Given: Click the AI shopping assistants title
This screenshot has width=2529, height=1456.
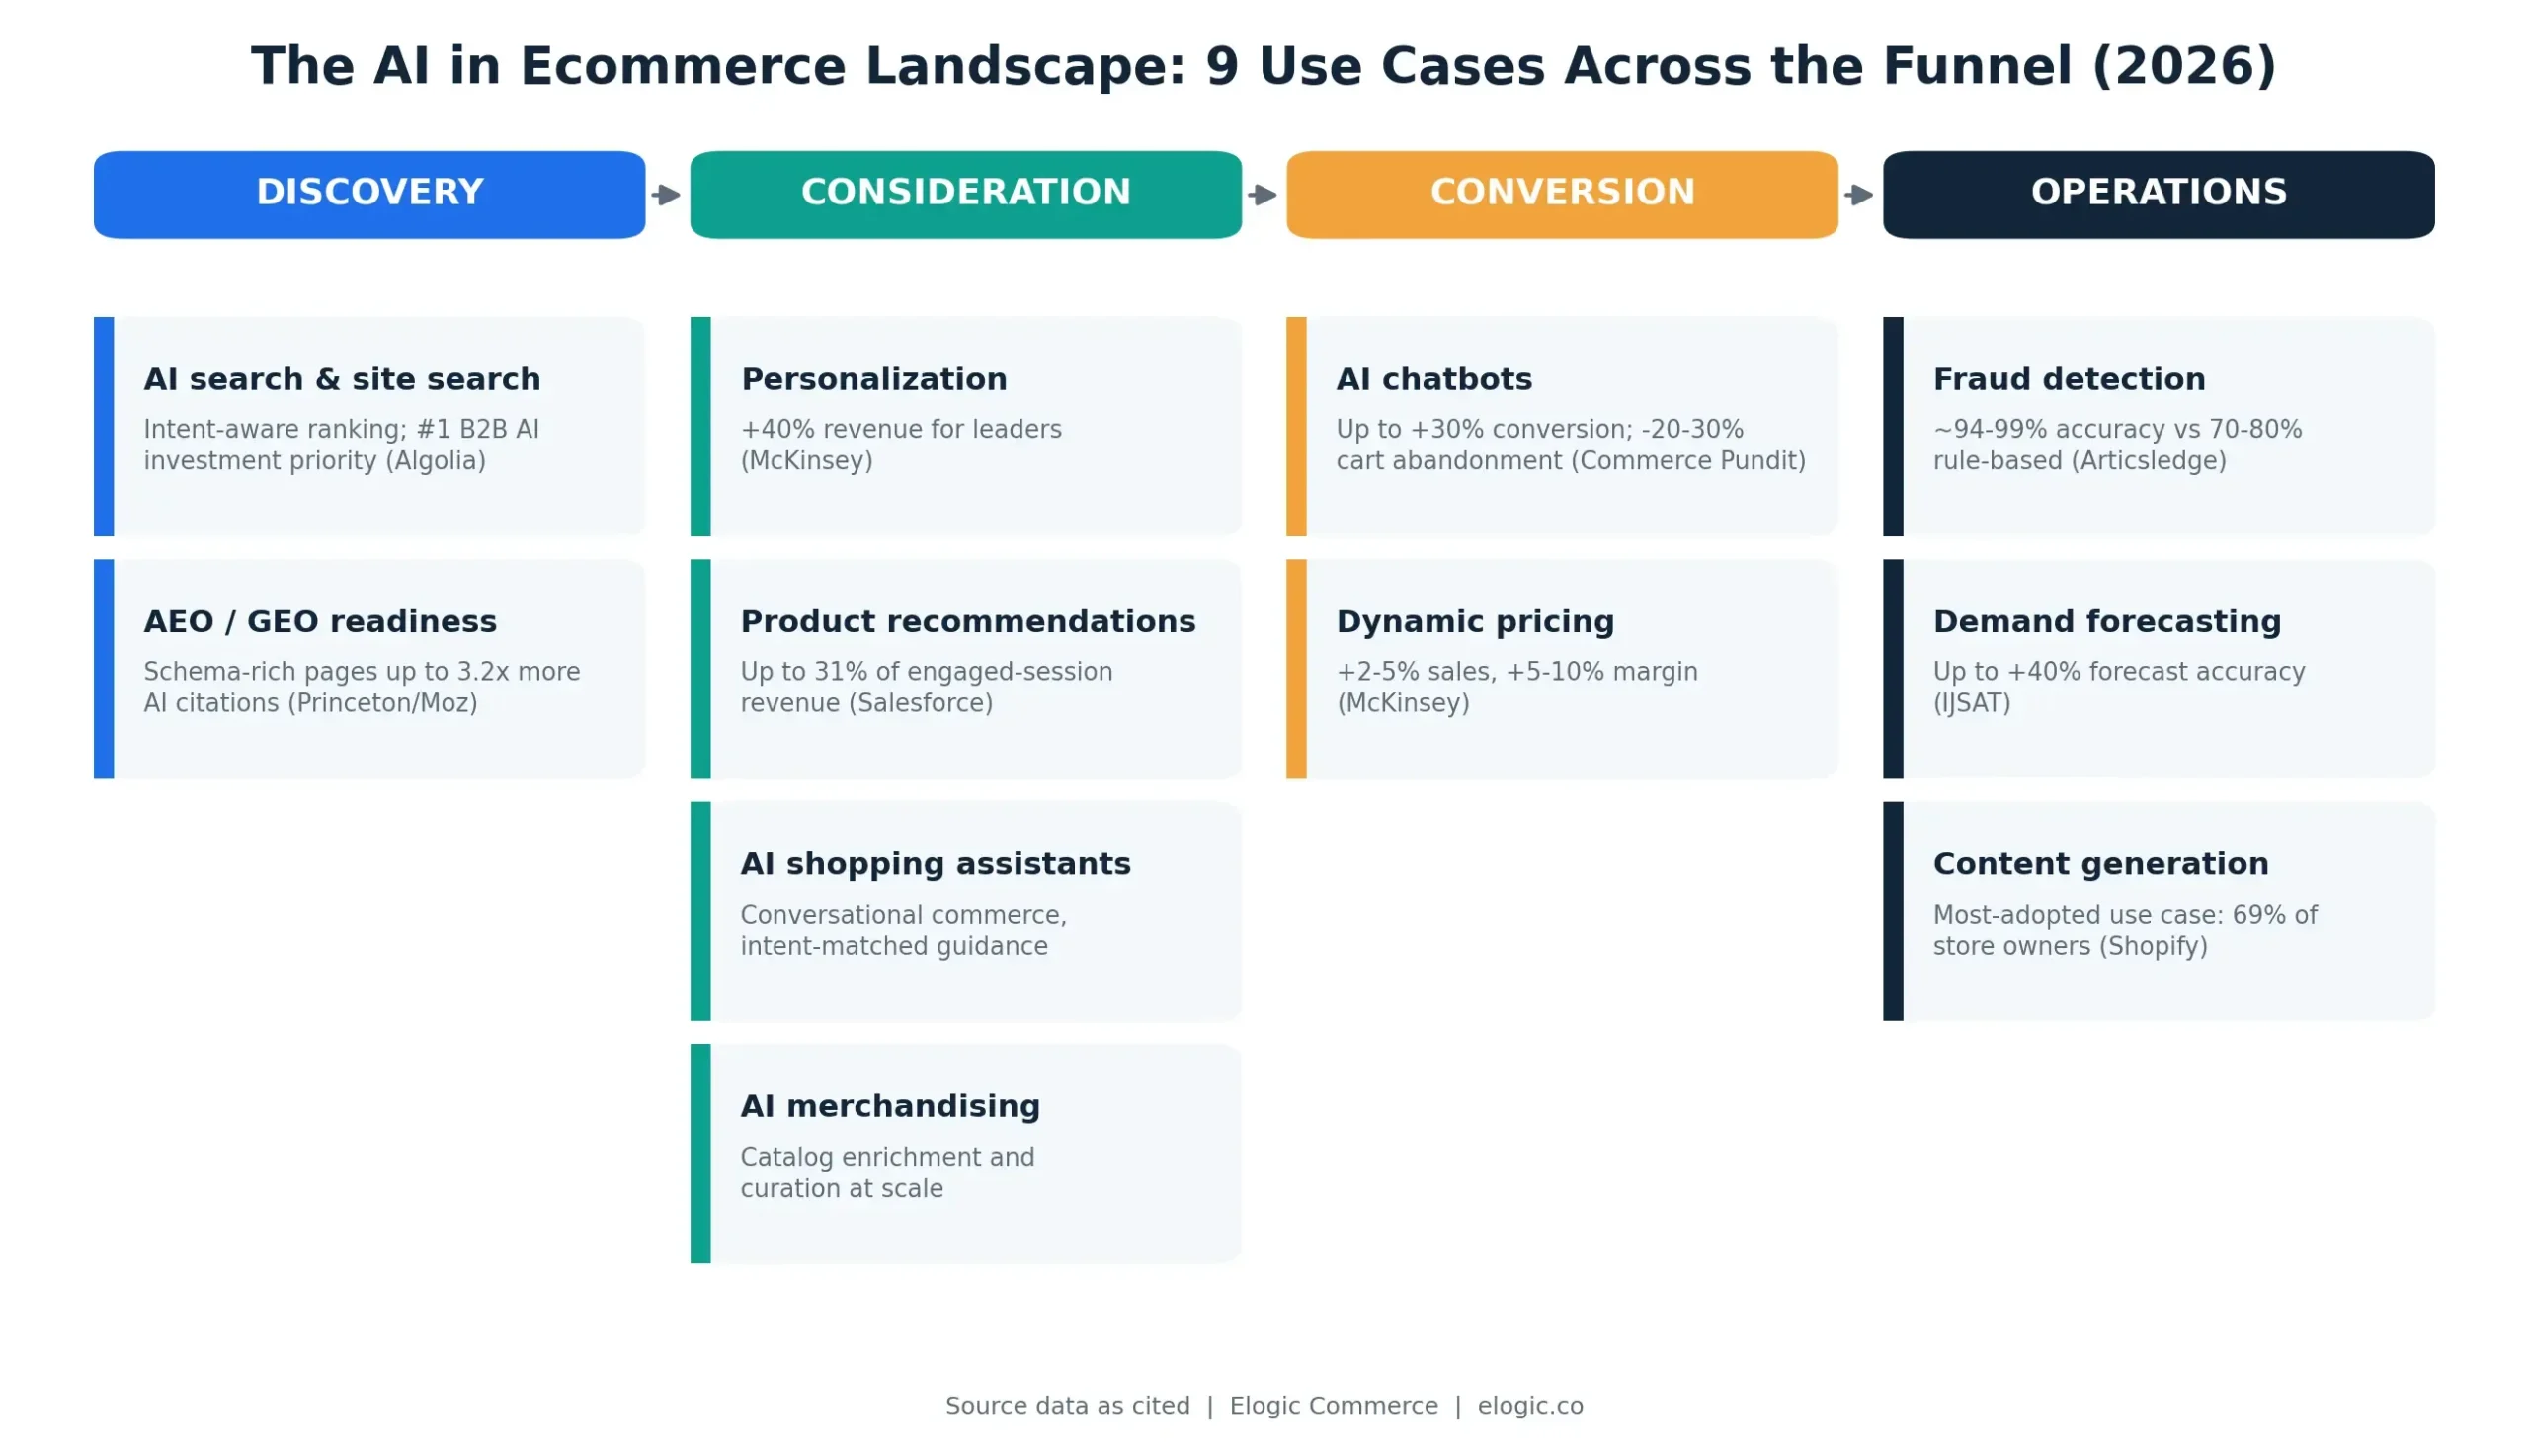Looking at the screenshot, I should 935,863.
